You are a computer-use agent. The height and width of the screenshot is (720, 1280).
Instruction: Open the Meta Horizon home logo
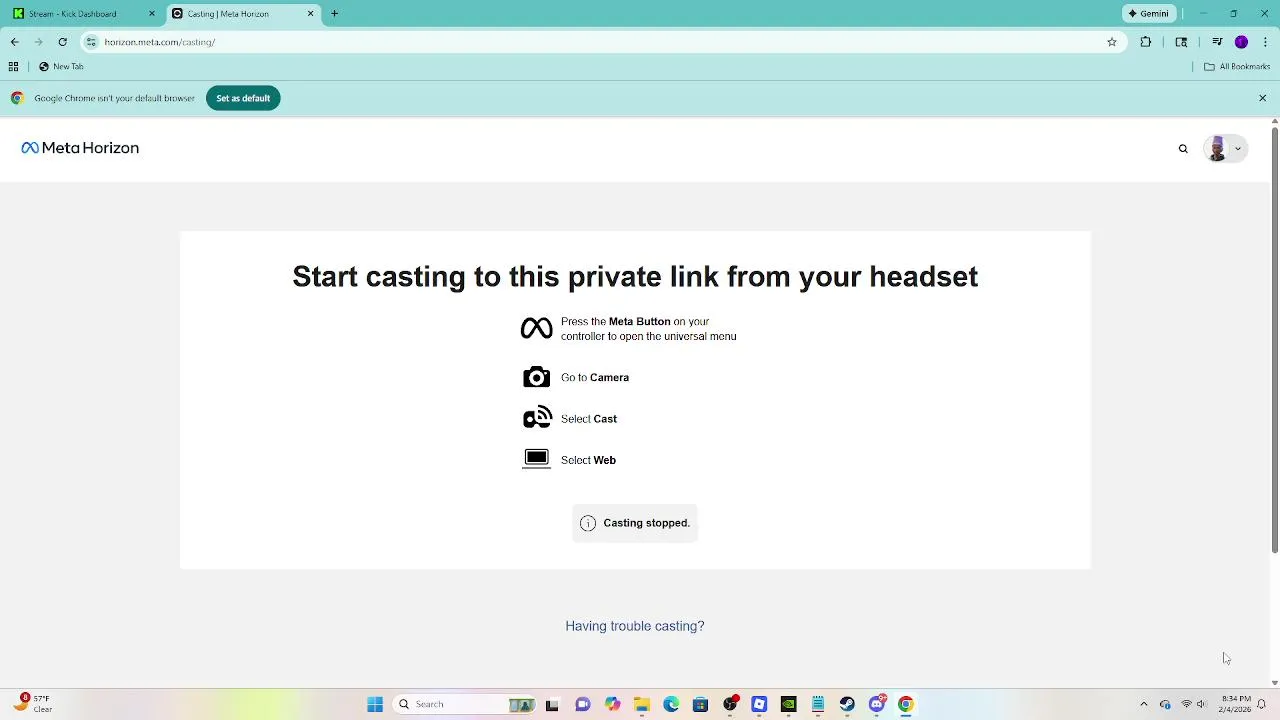[x=80, y=148]
